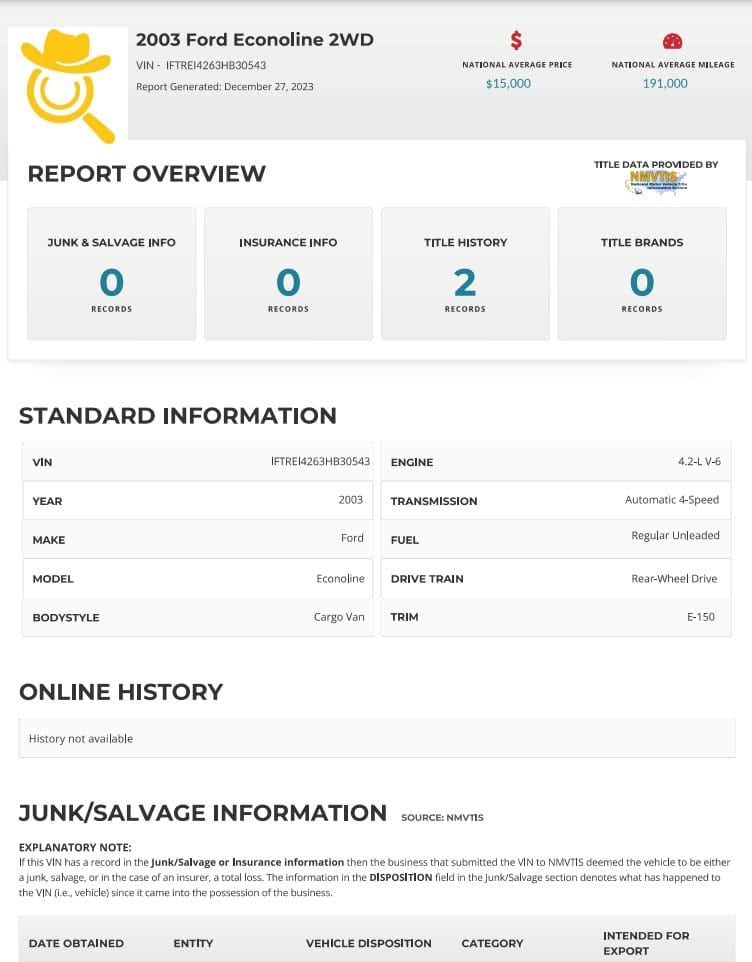Image resolution: width=752 pixels, height=962 pixels.
Task: Open the Insurance Info records card
Action: click(288, 274)
